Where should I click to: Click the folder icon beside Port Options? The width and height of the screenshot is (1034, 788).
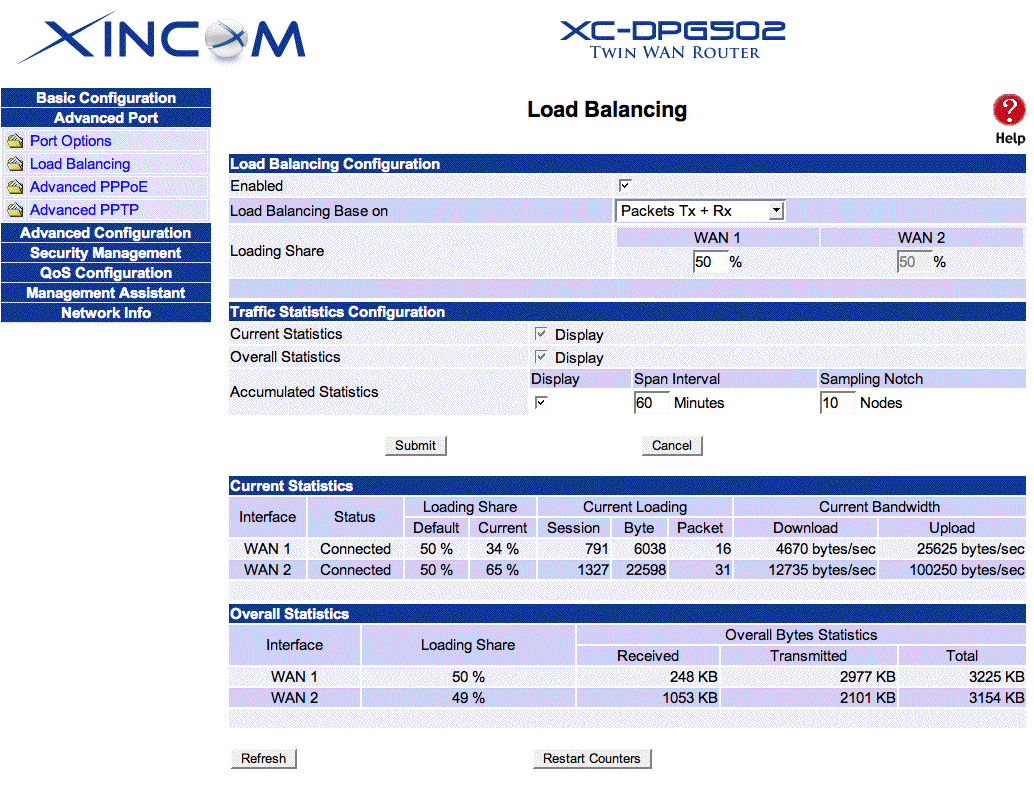[x=15, y=141]
